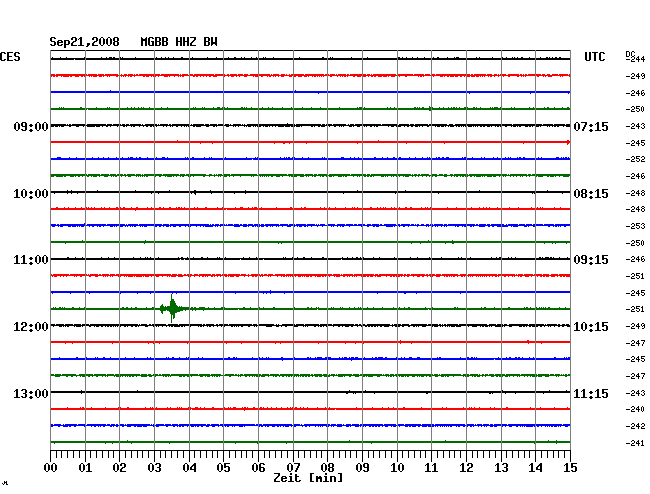This screenshot has width=650, height=494.
Task: Click the UTC header label
Action: (594, 57)
